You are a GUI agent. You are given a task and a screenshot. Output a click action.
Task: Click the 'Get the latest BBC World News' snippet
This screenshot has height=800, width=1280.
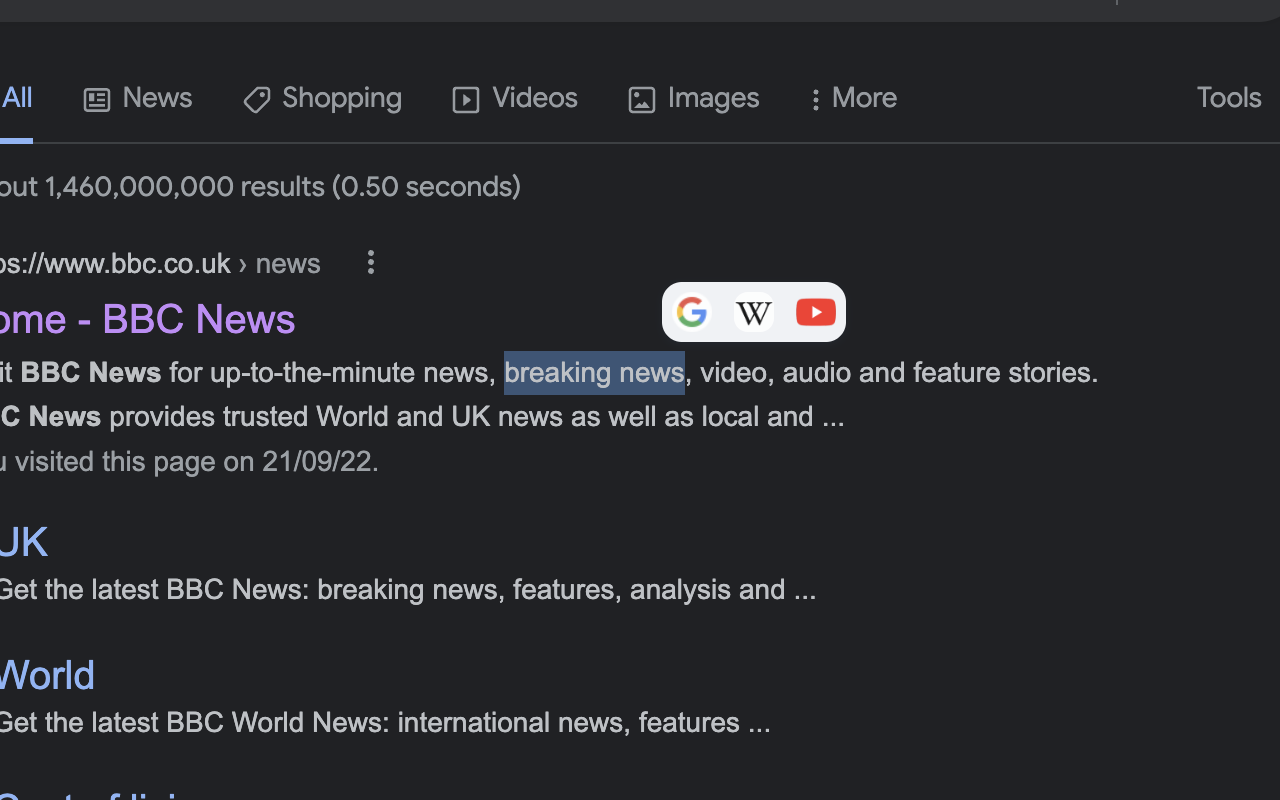tap(385, 723)
